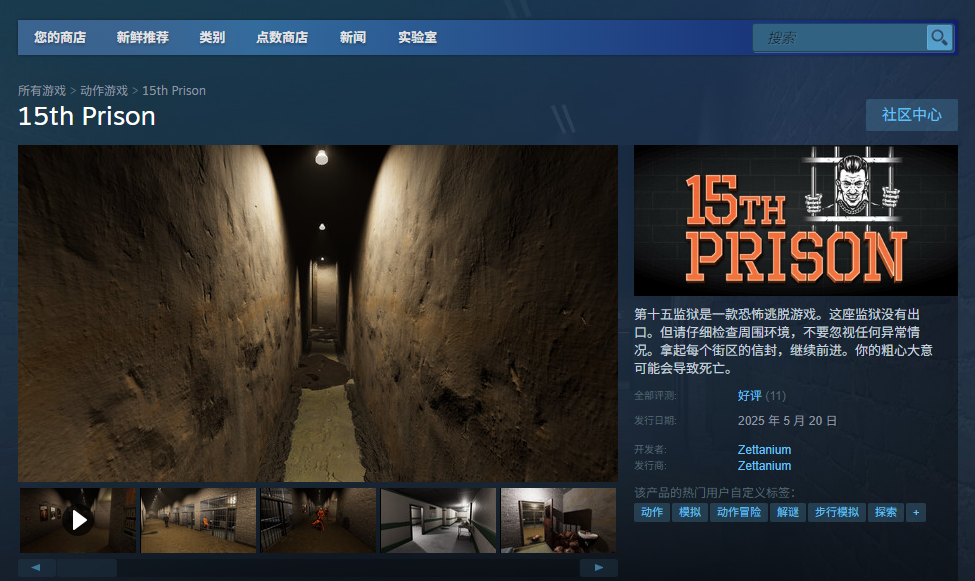Click the search input field
Viewport: 975px width, 581px height.
840,38
